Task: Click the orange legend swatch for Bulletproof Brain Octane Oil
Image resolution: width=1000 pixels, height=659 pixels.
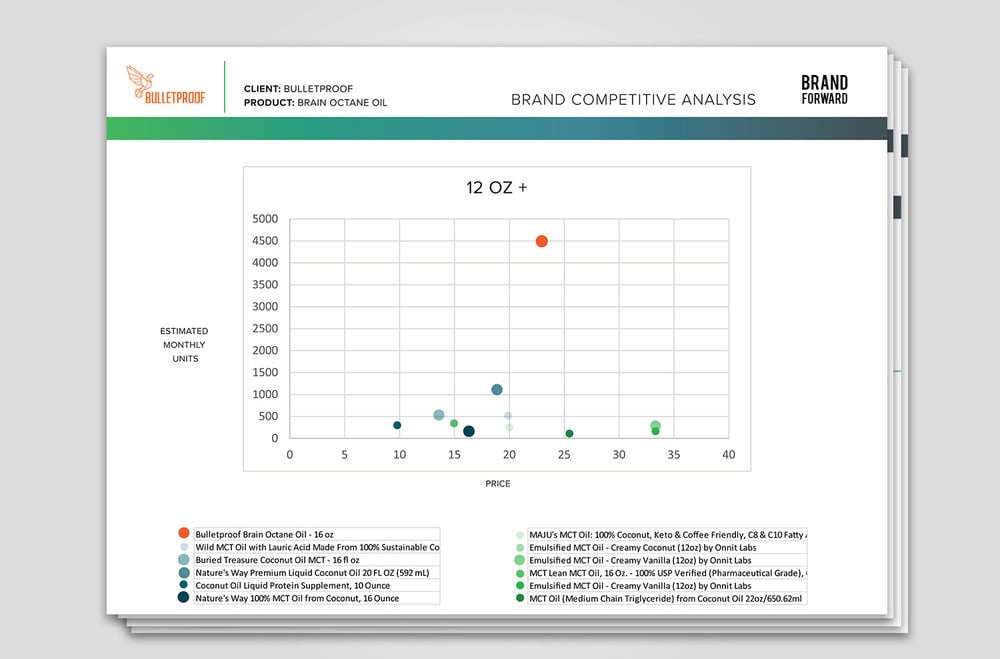Action: click(x=184, y=533)
